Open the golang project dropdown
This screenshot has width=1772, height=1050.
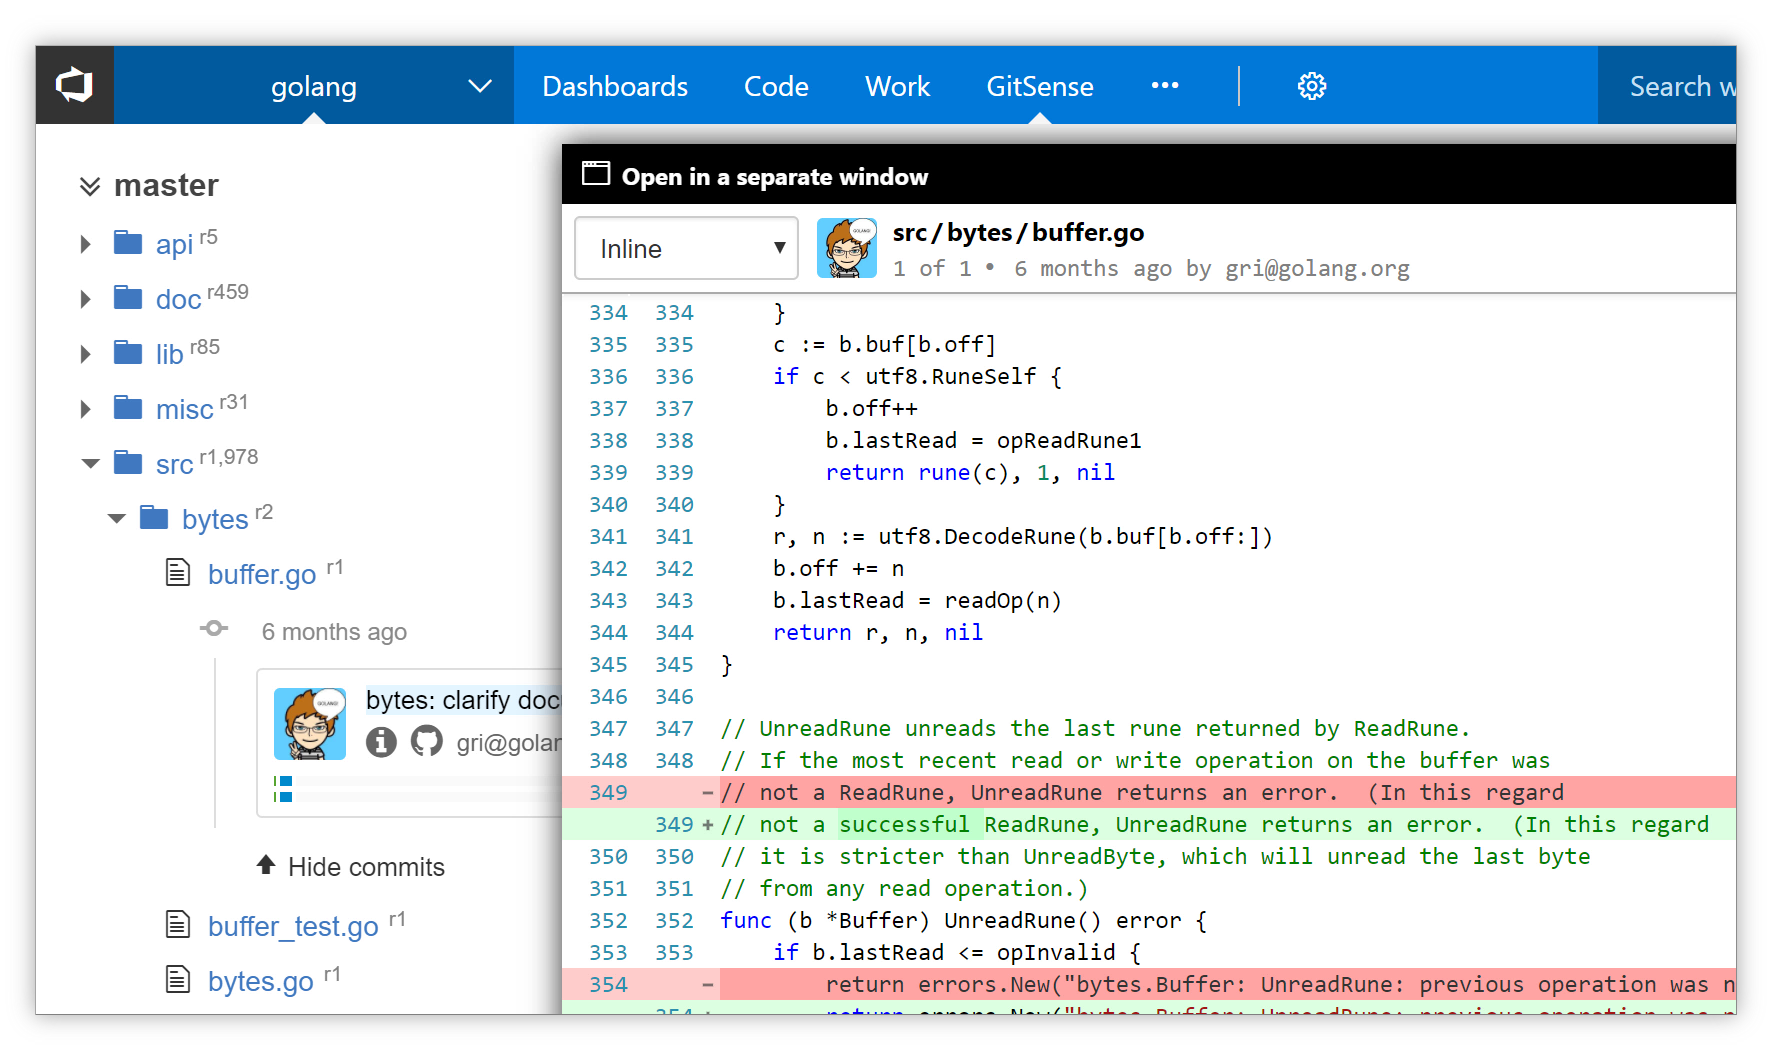tap(314, 85)
